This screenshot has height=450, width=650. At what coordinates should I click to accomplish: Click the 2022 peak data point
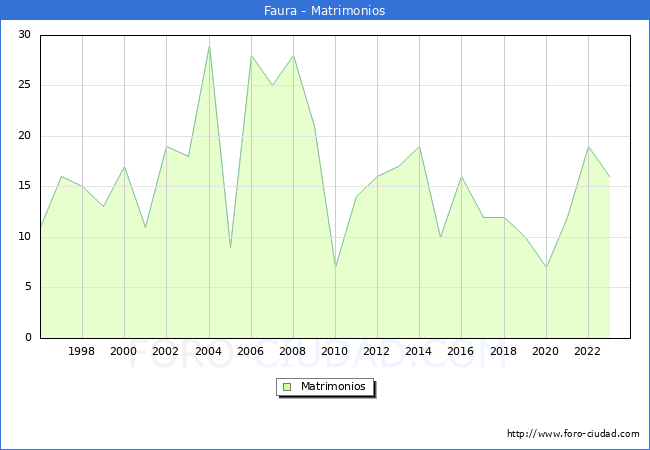tap(588, 146)
